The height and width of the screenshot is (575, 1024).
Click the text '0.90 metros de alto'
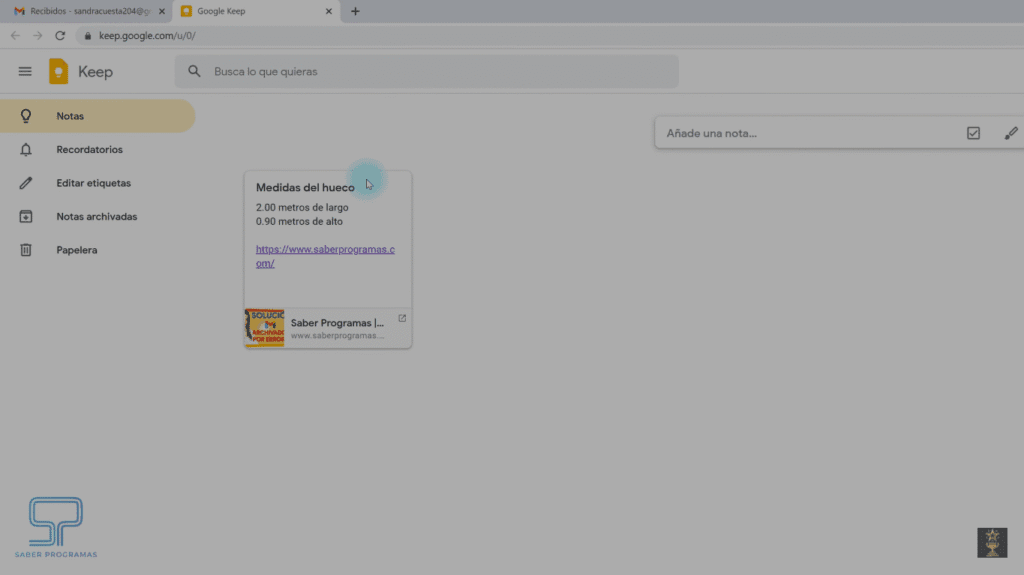(299, 222)
